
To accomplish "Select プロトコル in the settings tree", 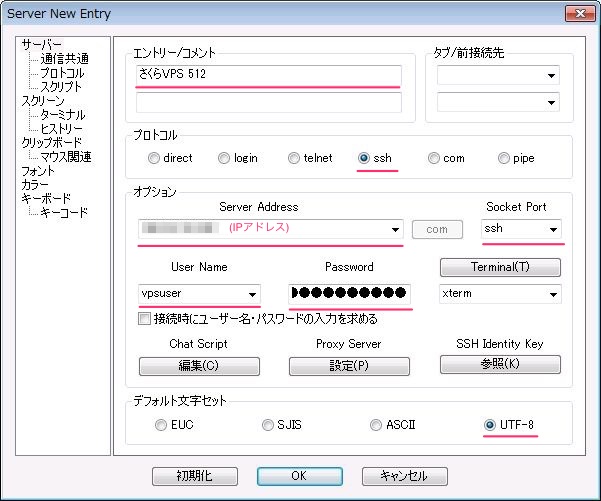I will coord(62,73).
